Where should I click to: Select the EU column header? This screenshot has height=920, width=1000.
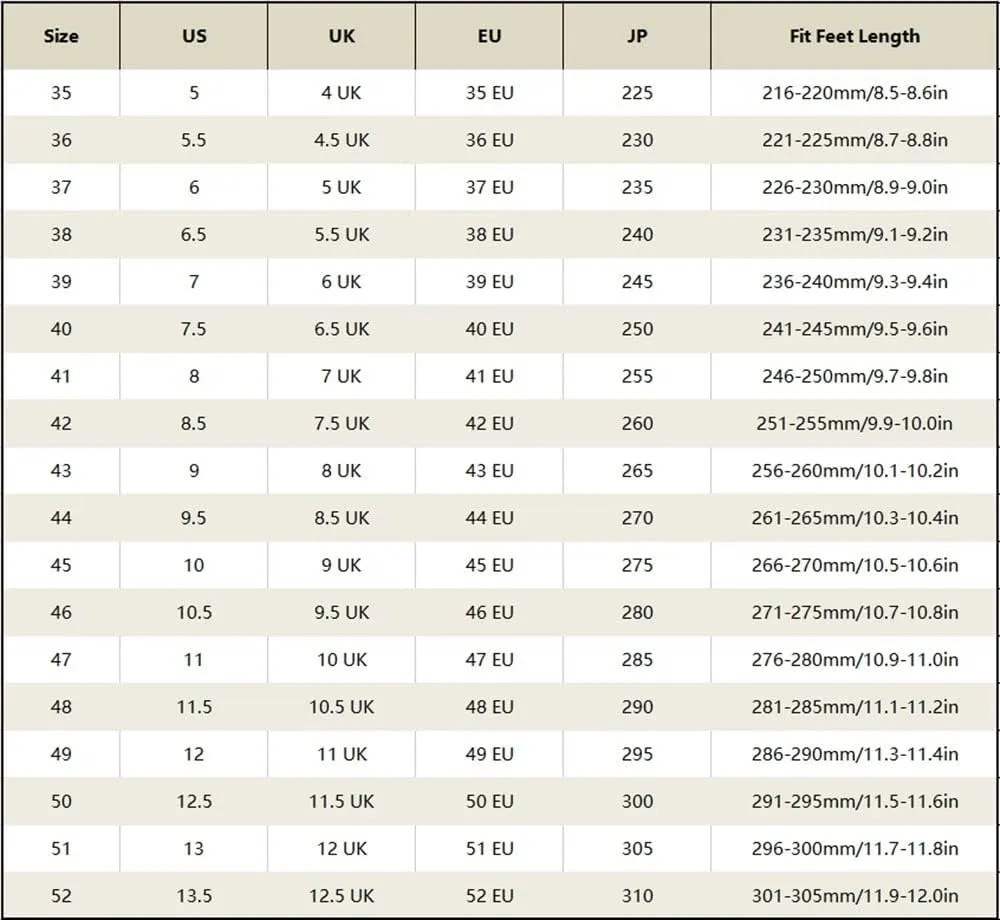(489, 36)
